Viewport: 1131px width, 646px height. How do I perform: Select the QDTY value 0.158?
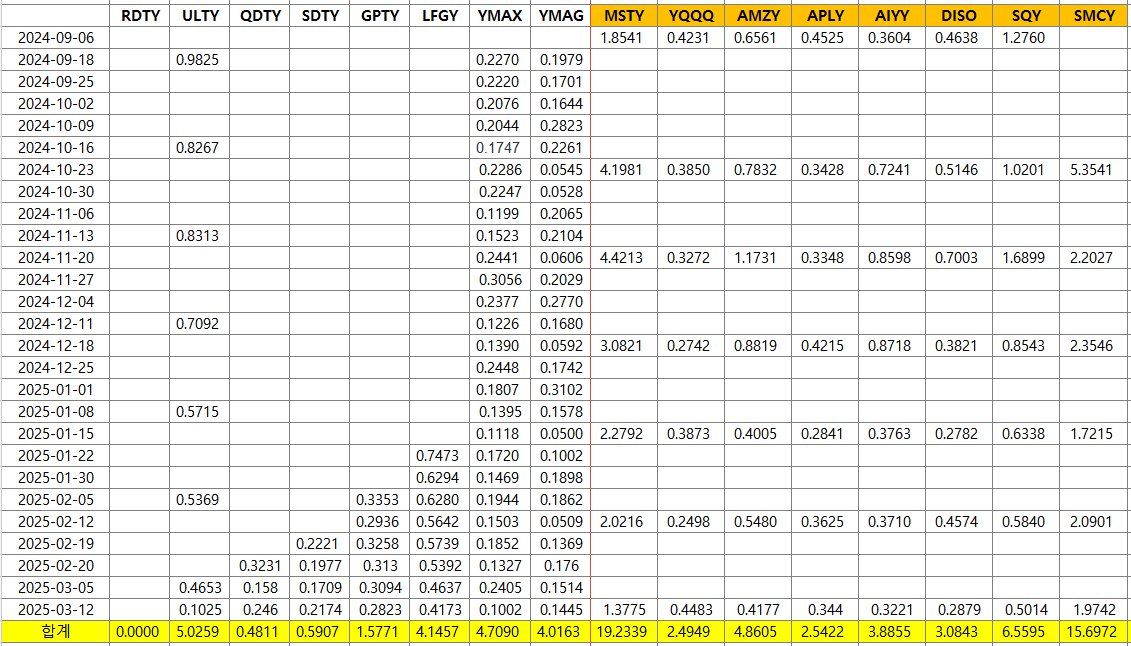tap(260, 587)
